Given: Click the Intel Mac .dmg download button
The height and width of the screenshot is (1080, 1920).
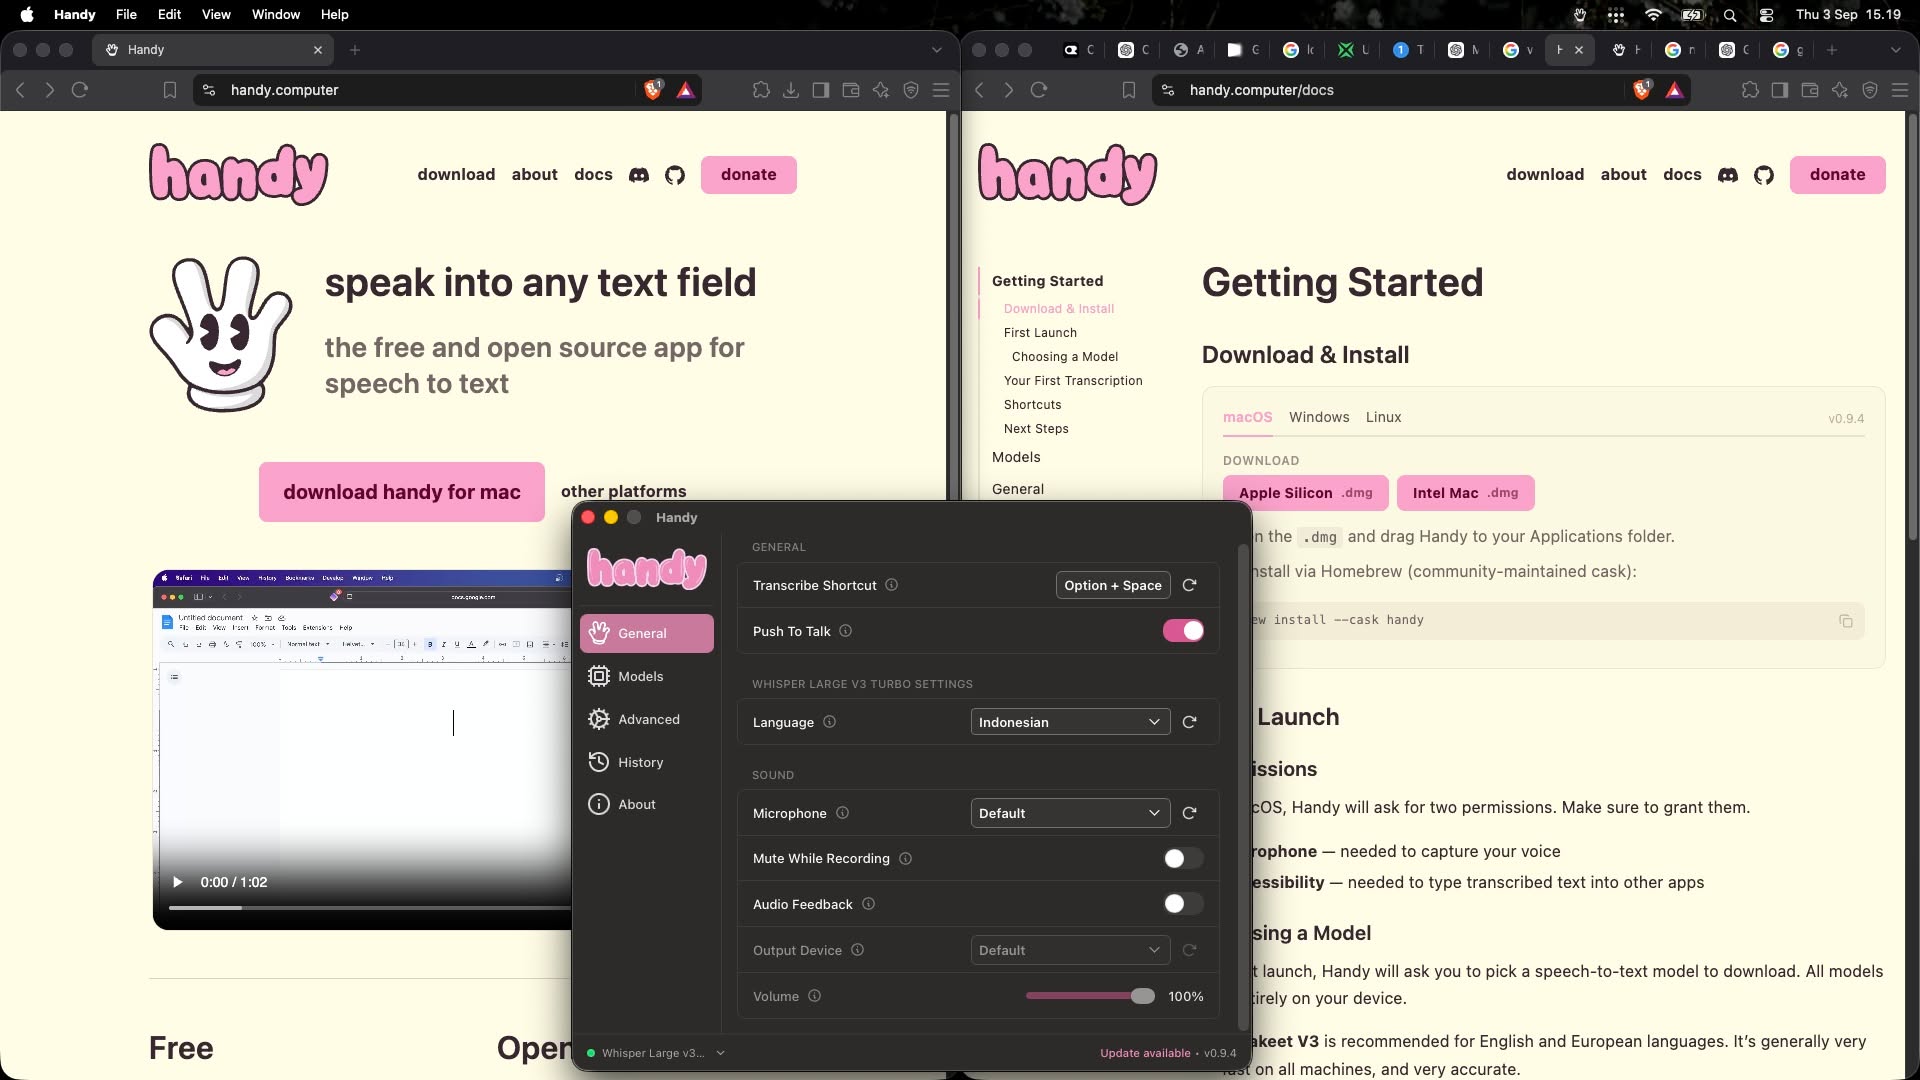Looking at the screenshot, I should [x=1465, y=493].
